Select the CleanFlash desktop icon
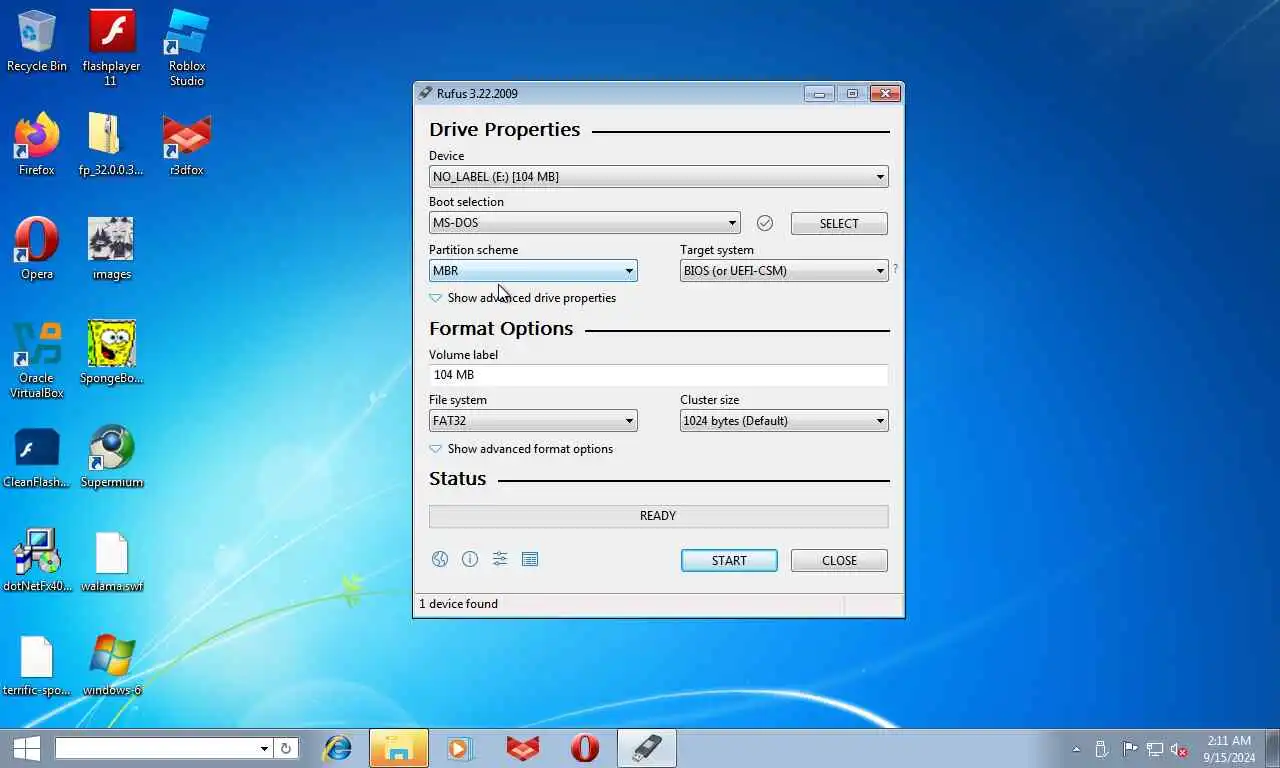The width and height of the screenshot is (1280, 768). coord(37,457)
